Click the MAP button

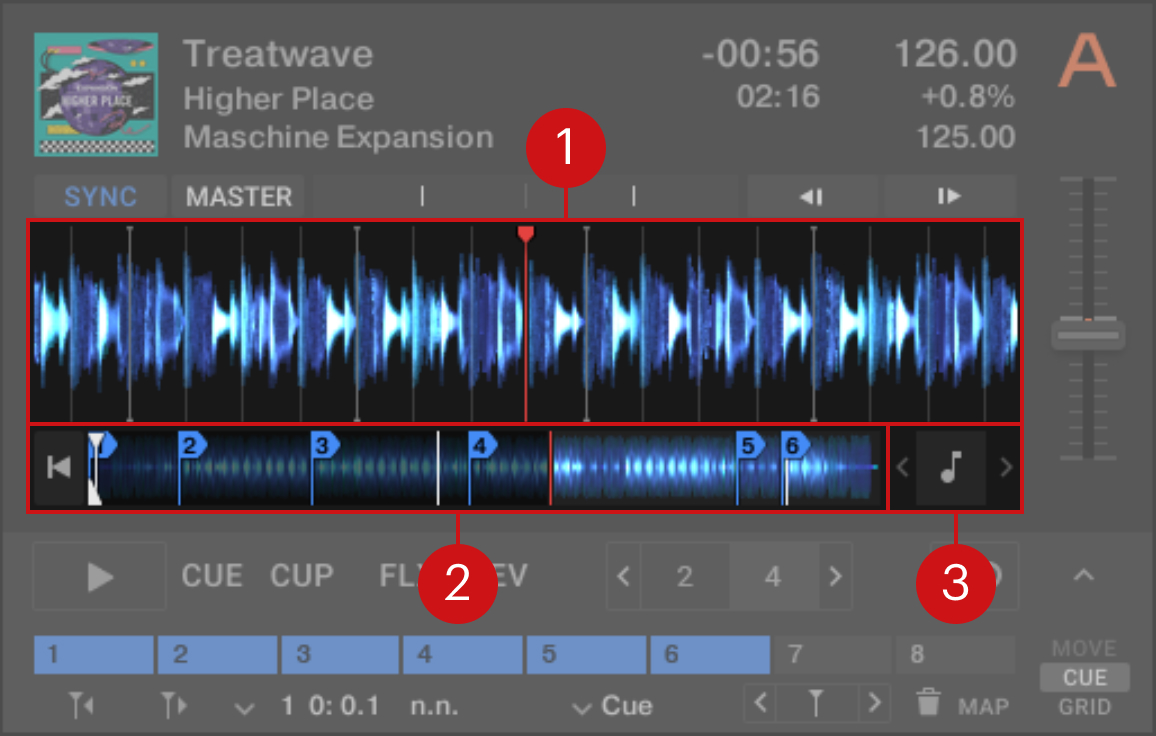point(983,707)
